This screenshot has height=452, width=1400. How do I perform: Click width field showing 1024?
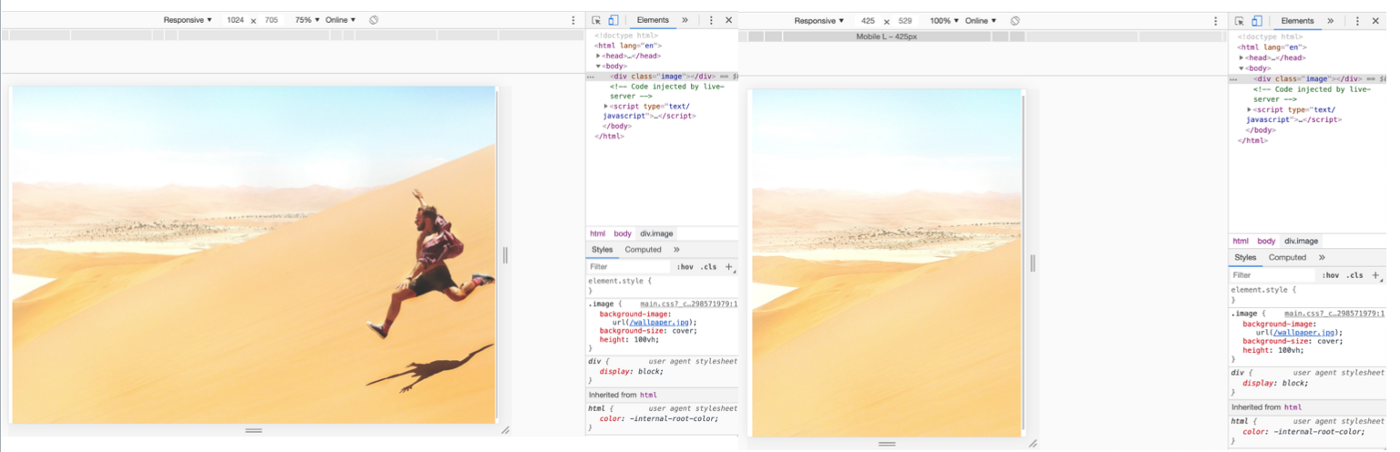(x=235, y=20)
